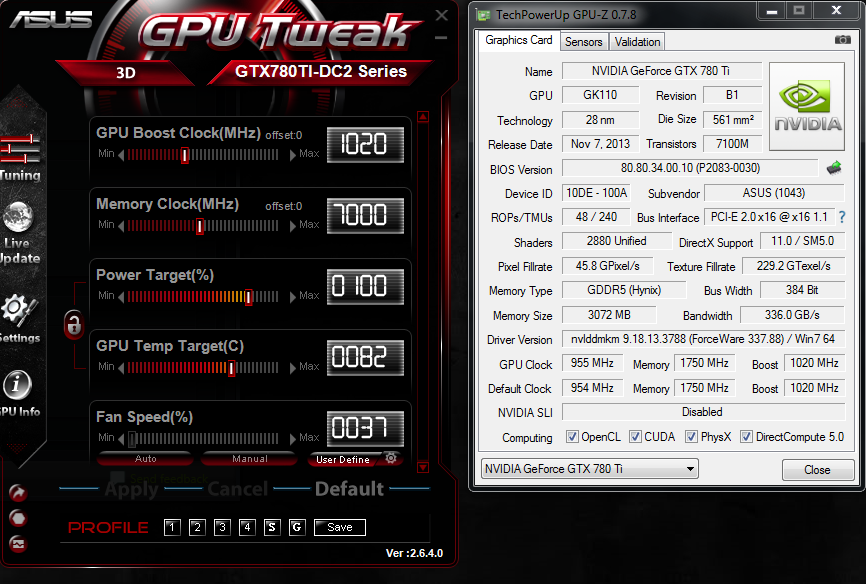866x584 pixels.
Task: Load profile 2
Action: point(197,527)
